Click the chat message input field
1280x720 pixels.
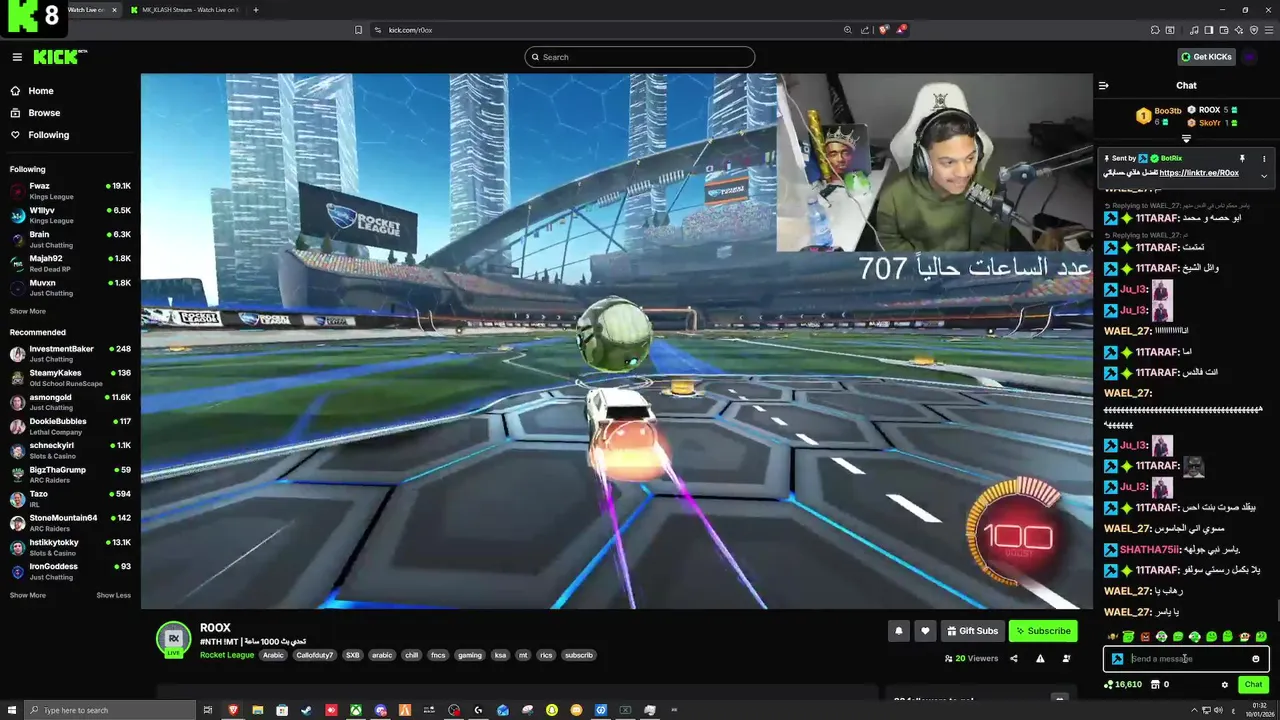tap(1186, 659)
